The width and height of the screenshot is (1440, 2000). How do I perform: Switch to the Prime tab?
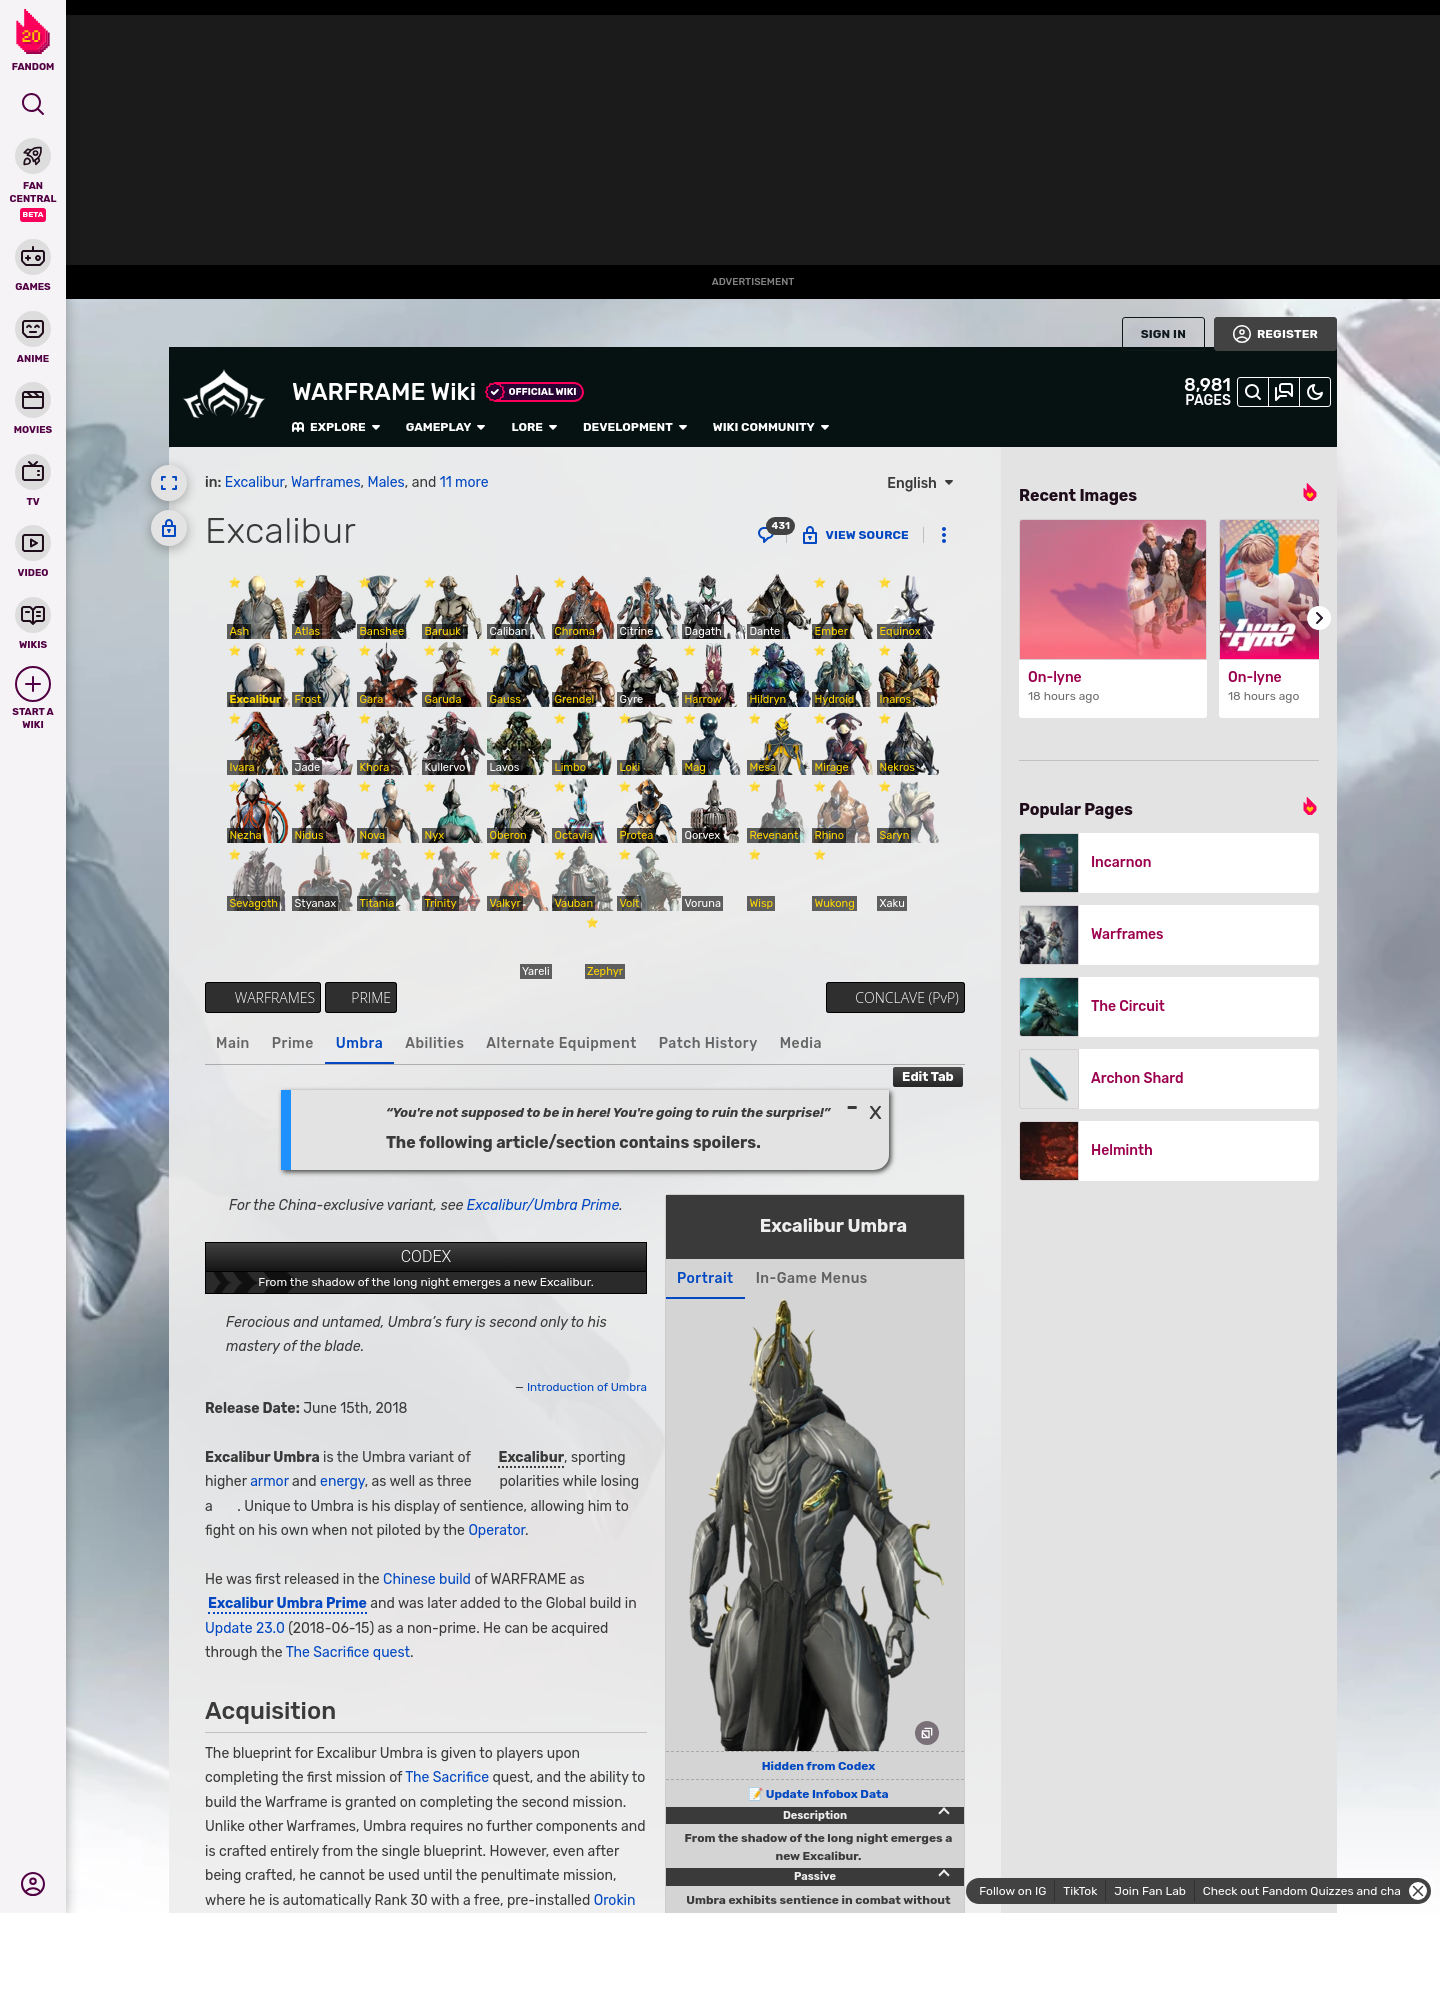click(293, 1043)
